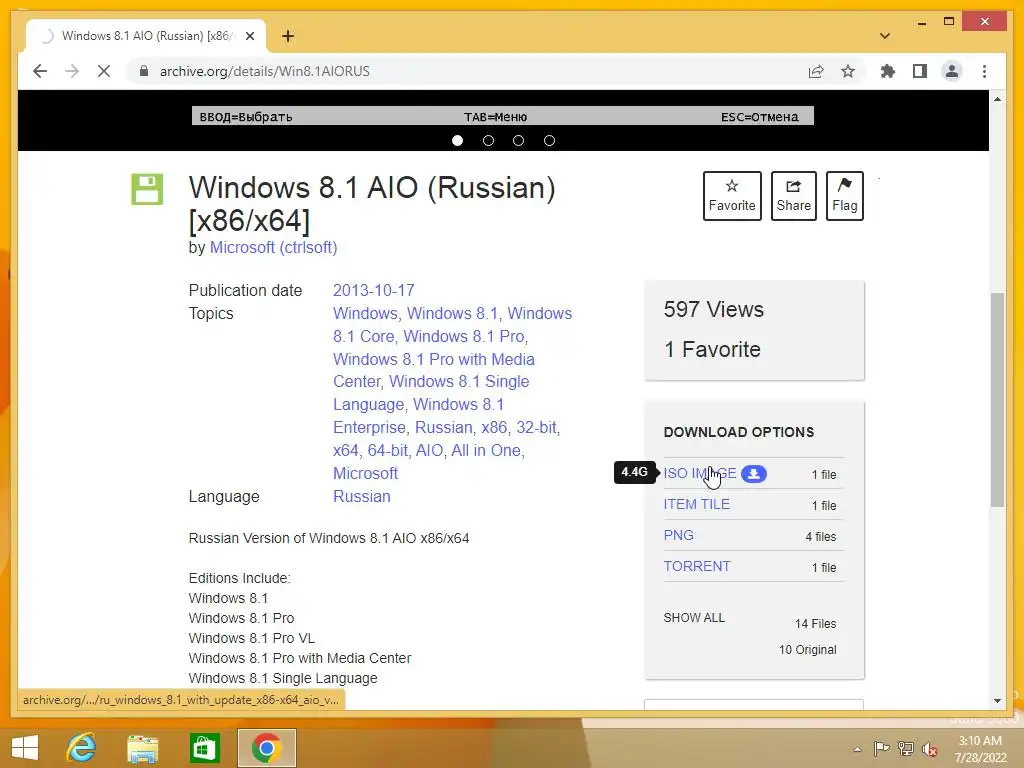
Task: Open the All in One topic link
Action: coord(486,451)
